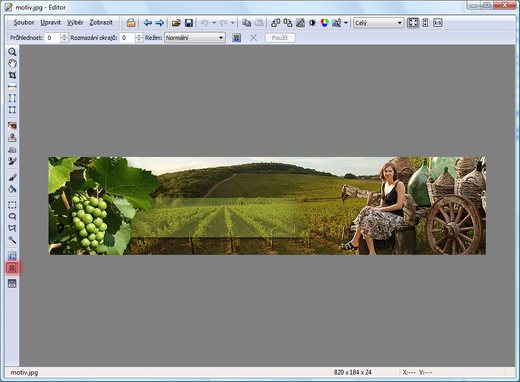Select the Hand pan tool
The image size is (520, 382).
12,63
